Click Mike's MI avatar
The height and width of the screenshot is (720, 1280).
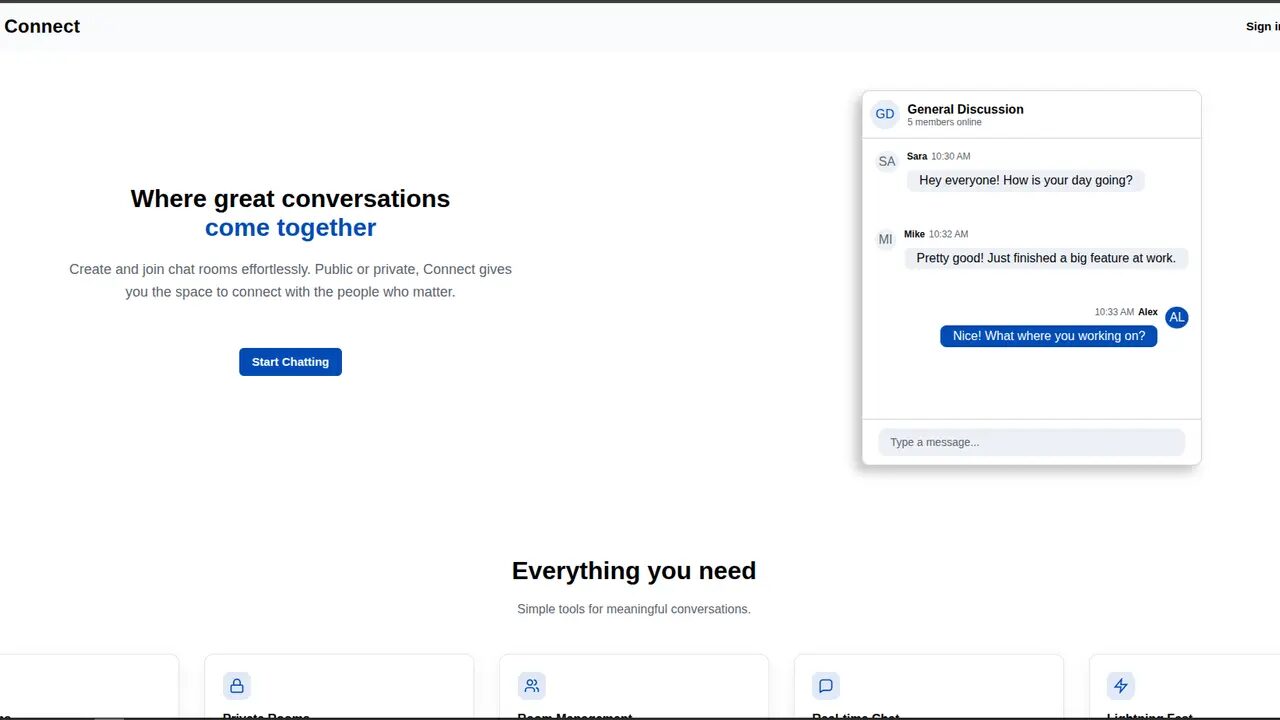(x=885, y=240)
